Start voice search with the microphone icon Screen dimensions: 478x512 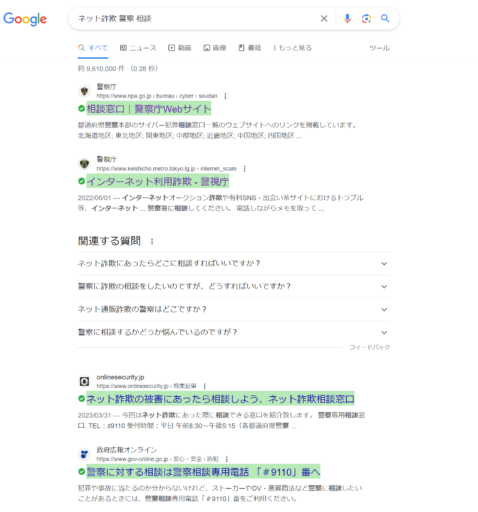(347, 19)
